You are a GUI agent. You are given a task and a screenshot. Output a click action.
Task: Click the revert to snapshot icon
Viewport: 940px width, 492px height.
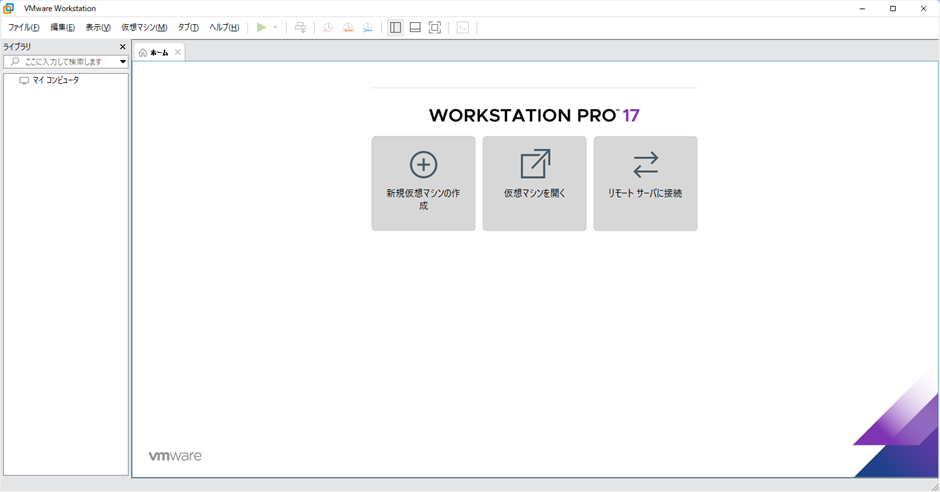pos(348,28)
